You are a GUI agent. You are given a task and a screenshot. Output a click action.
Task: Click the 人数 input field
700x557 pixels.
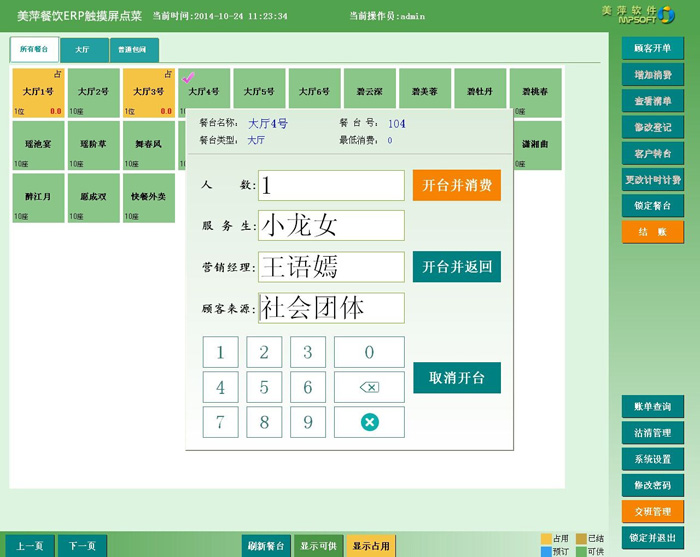[x=331, y=185]
